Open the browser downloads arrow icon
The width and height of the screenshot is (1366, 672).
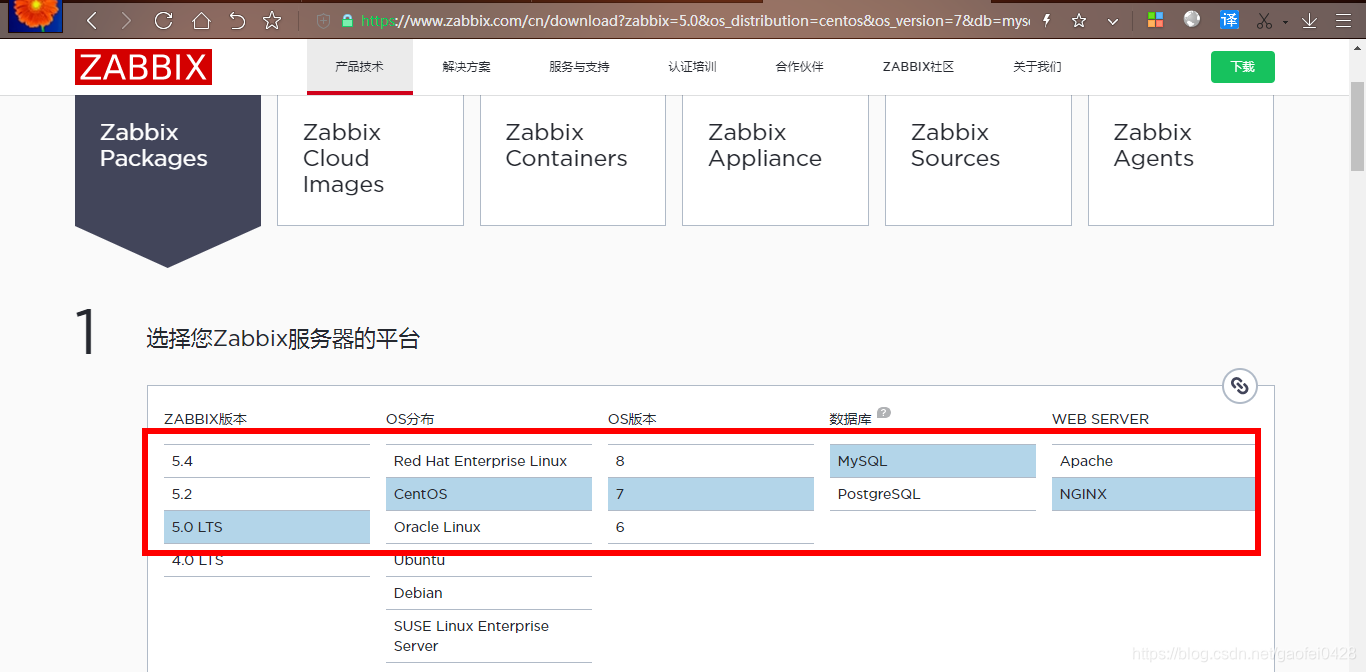[1309, 20]
